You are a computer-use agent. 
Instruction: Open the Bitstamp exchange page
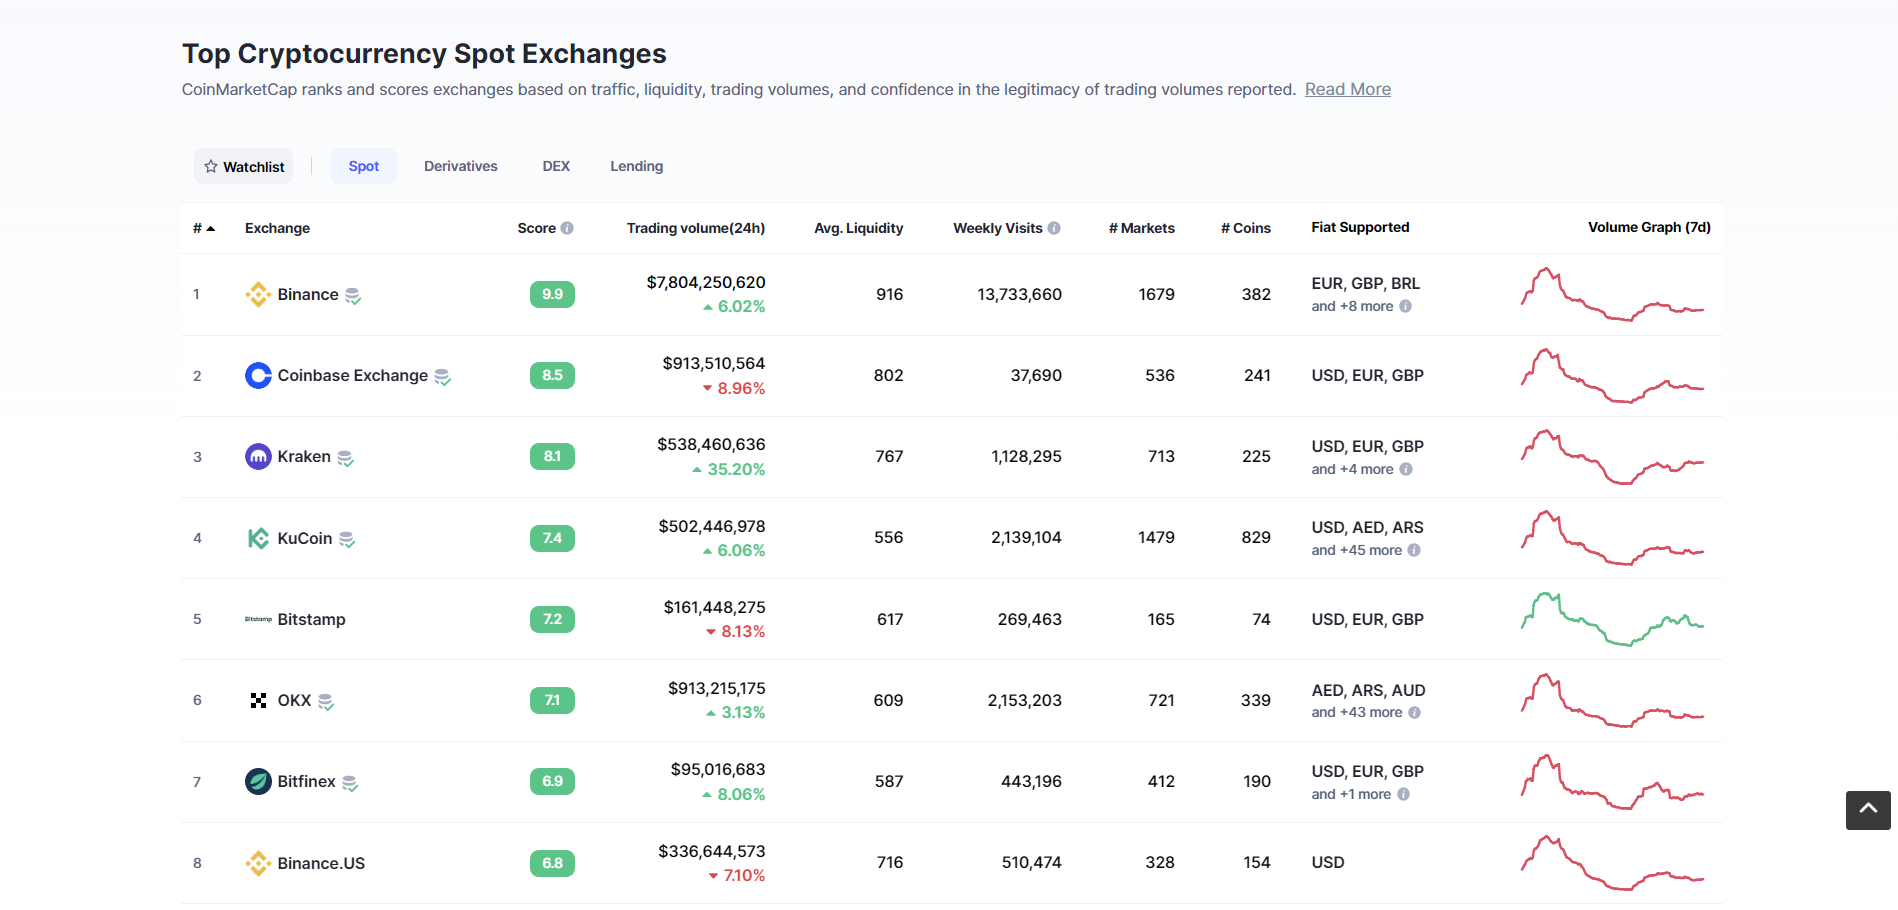click(x=312, y=619)
